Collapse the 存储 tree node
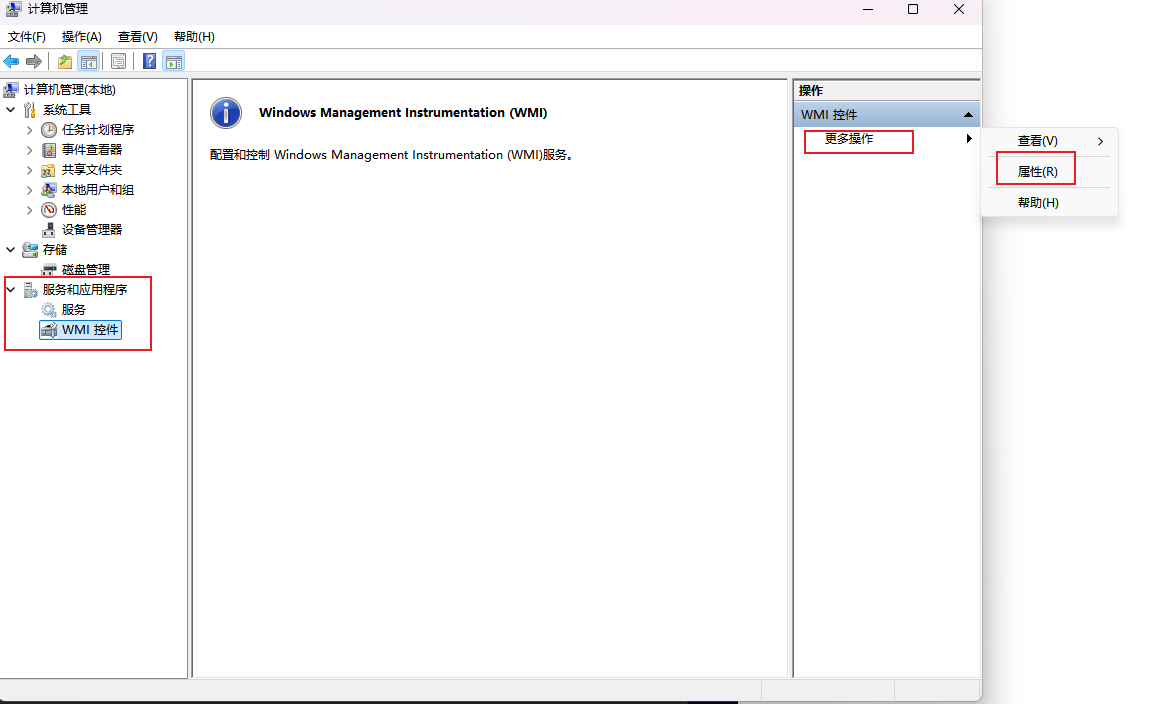The image size is (1156, 704). tap(10, 250)
